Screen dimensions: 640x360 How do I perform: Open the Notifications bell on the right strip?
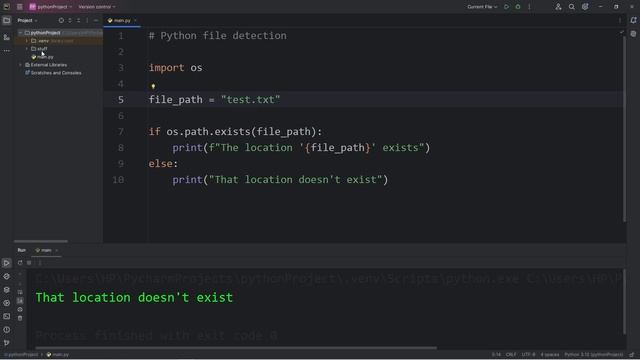coord(633,20)
